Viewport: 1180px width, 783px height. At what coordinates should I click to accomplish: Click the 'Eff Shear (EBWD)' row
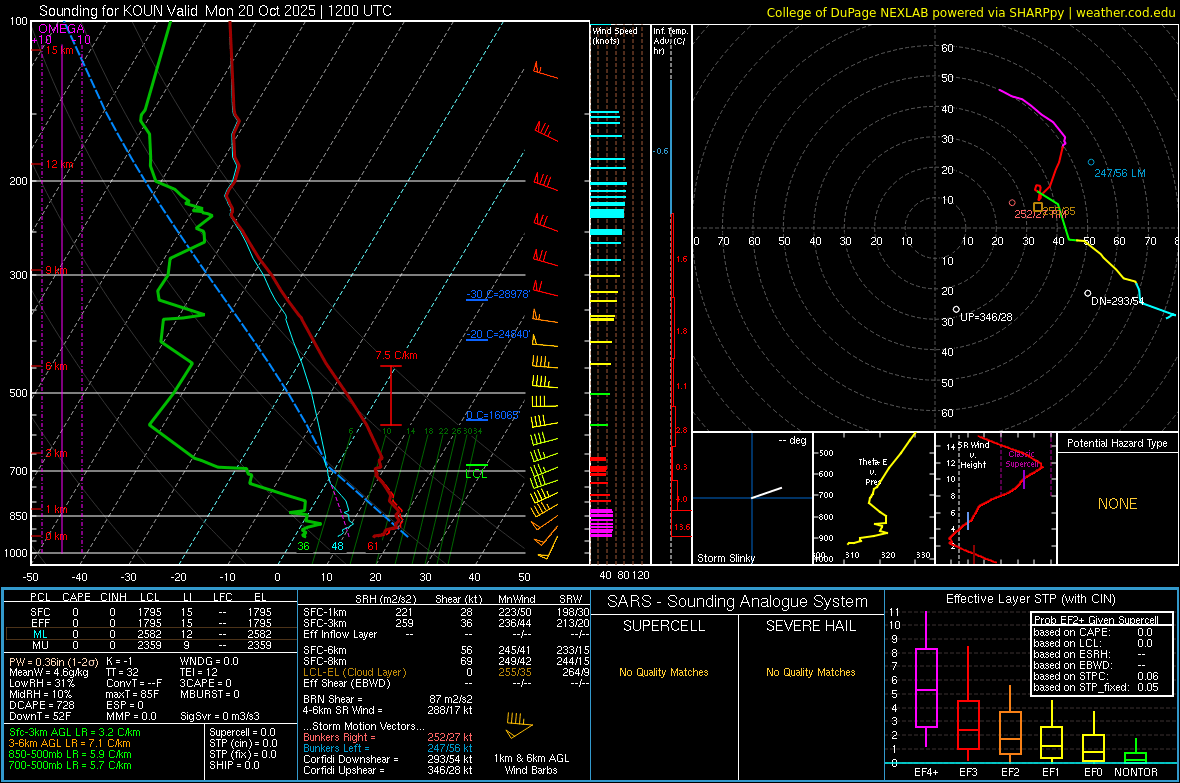pyautogui.click(x=446, y=683)
